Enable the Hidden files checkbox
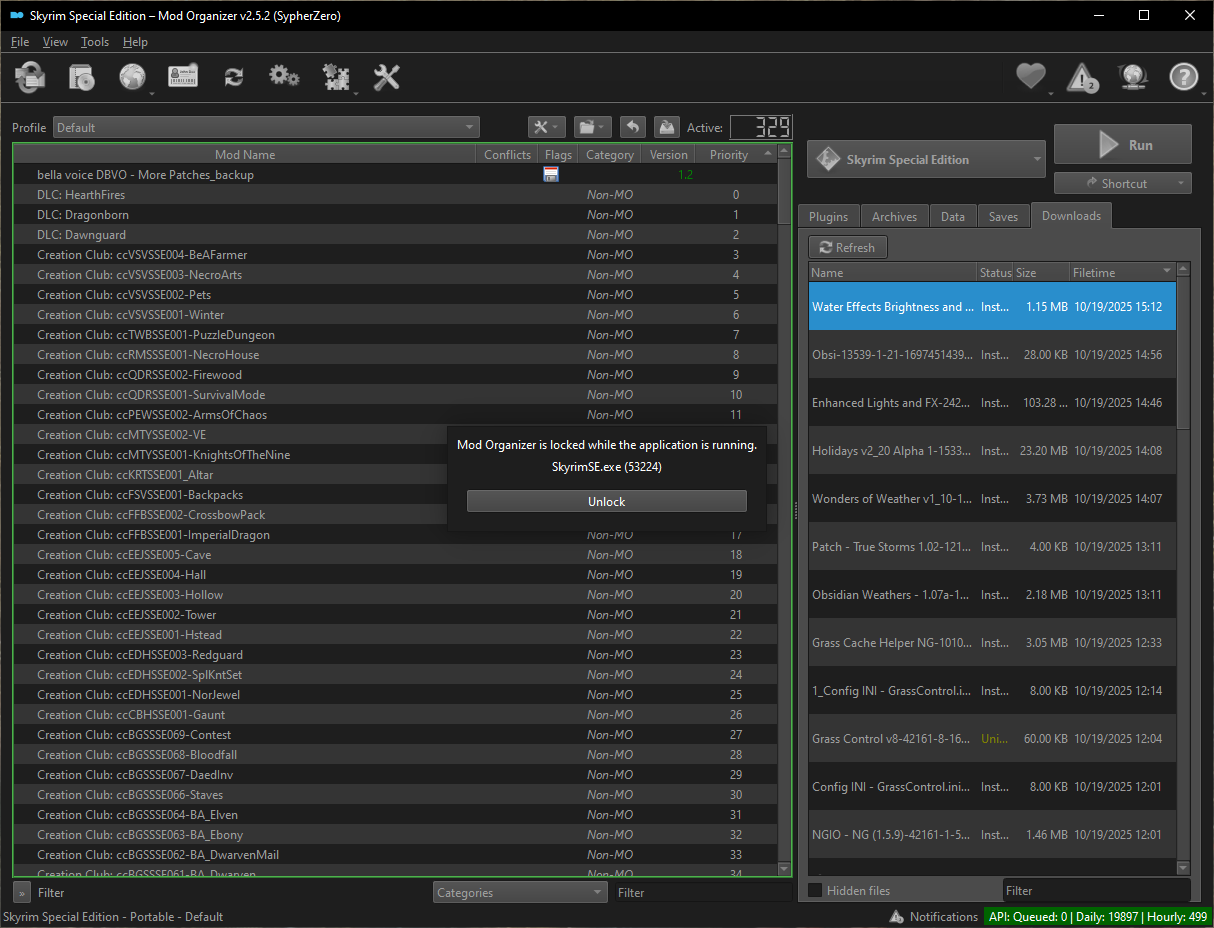Image resolution: width=1214 pixels, height=928 pixels. tap(816, 890)
